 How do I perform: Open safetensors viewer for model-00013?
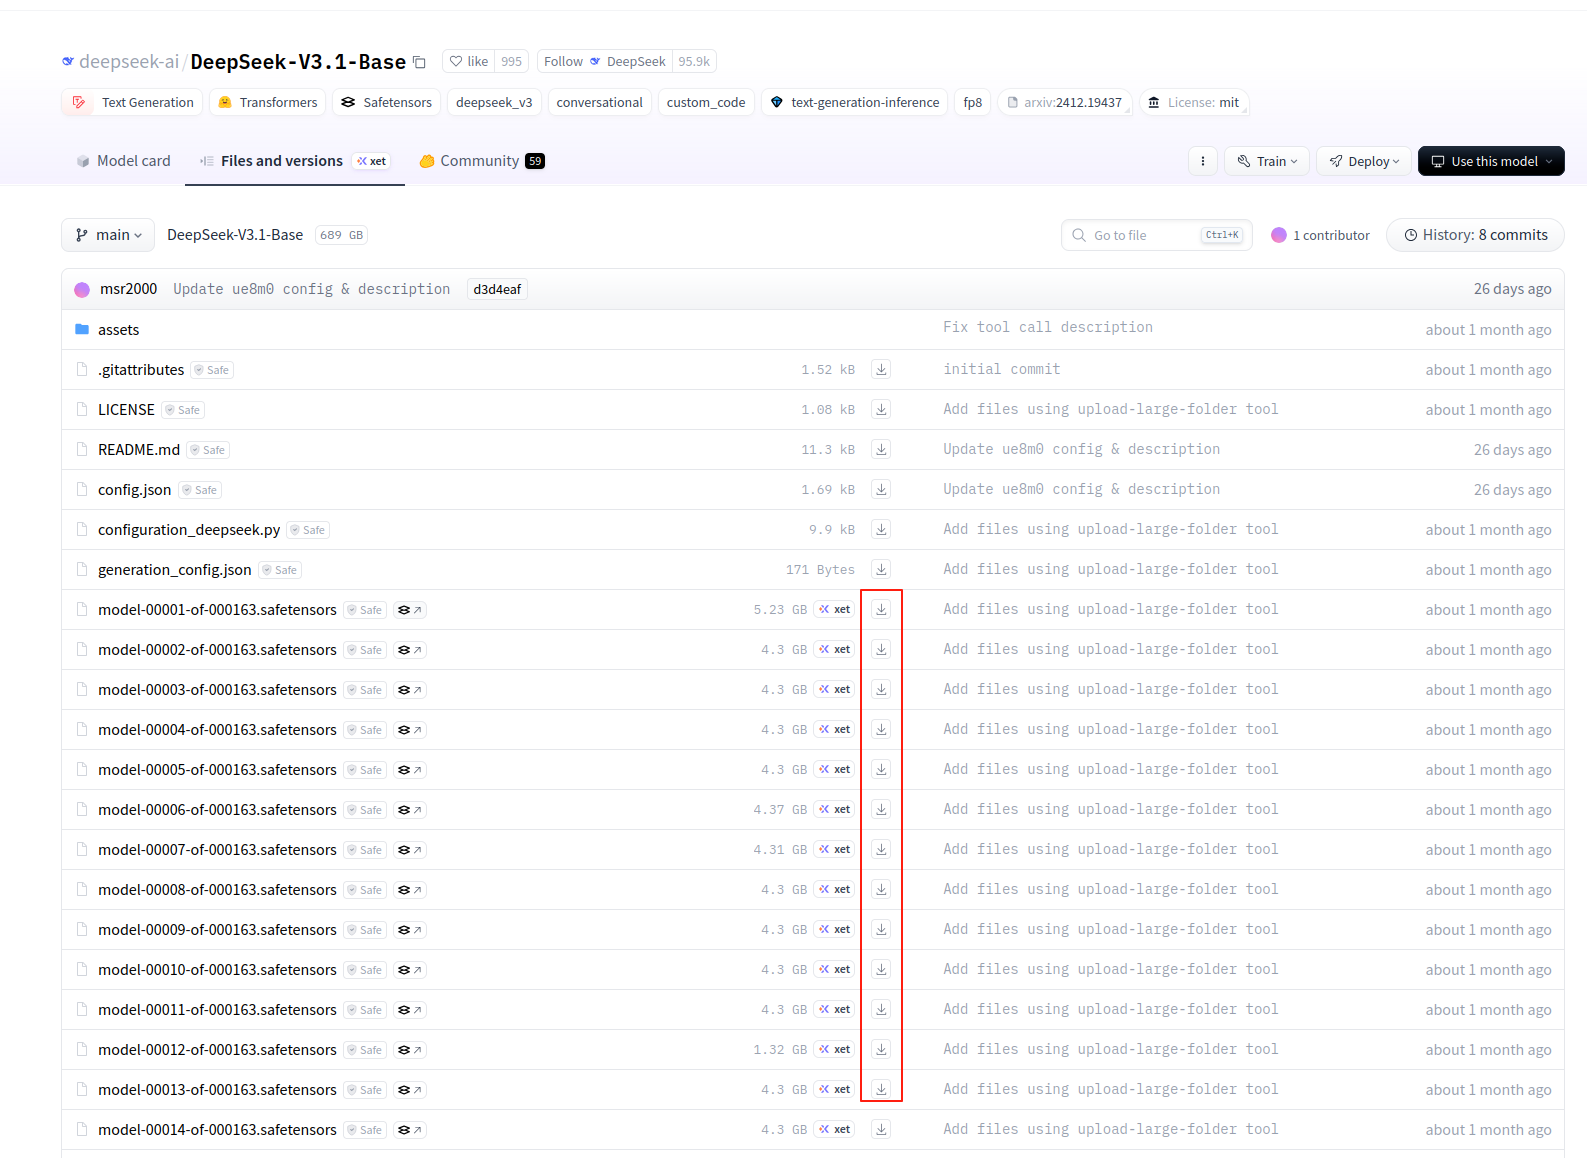tap(409, 1090)
